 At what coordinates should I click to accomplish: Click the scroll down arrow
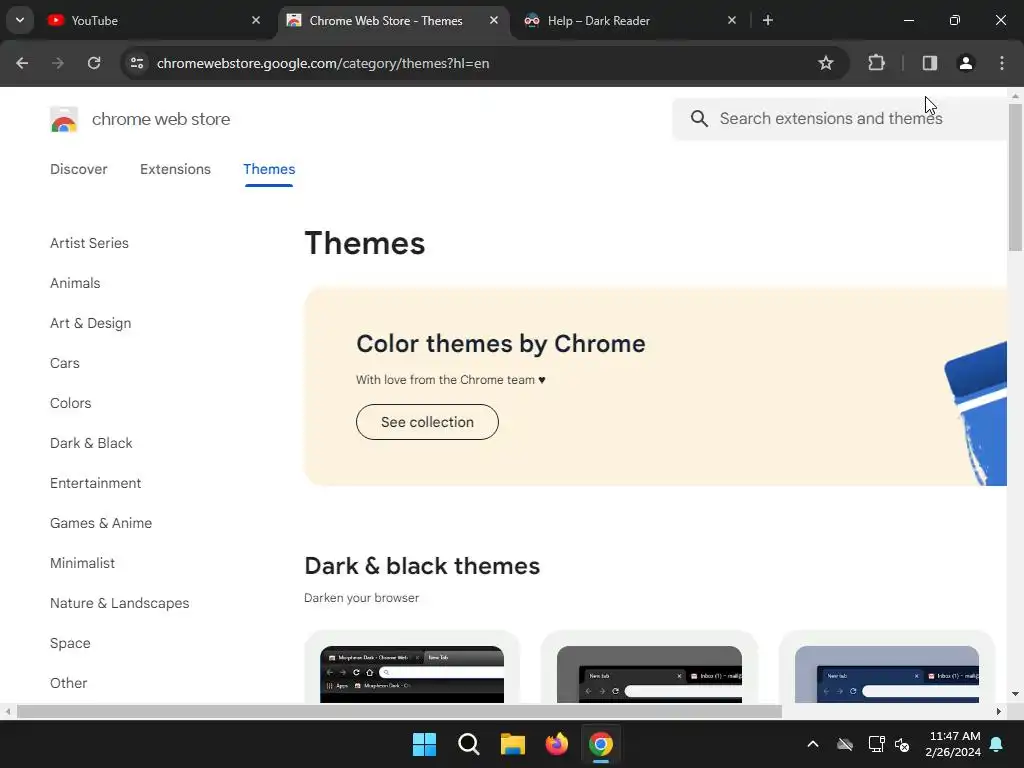[x=1015, y=694]
